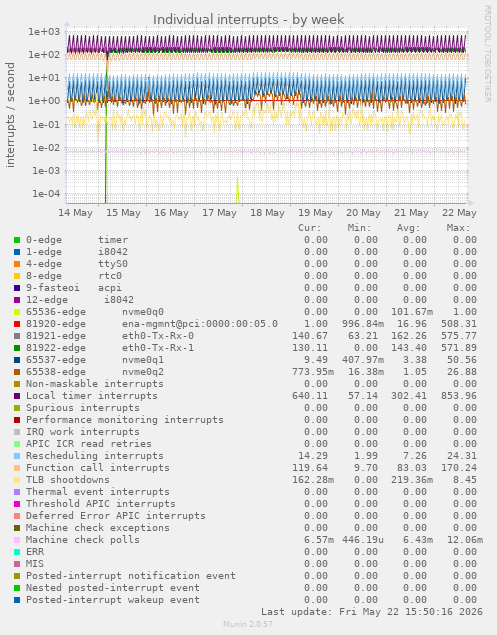Click the Munin 2.0.57 footer text
497x635 pixels.
click(x=248, y=624)
